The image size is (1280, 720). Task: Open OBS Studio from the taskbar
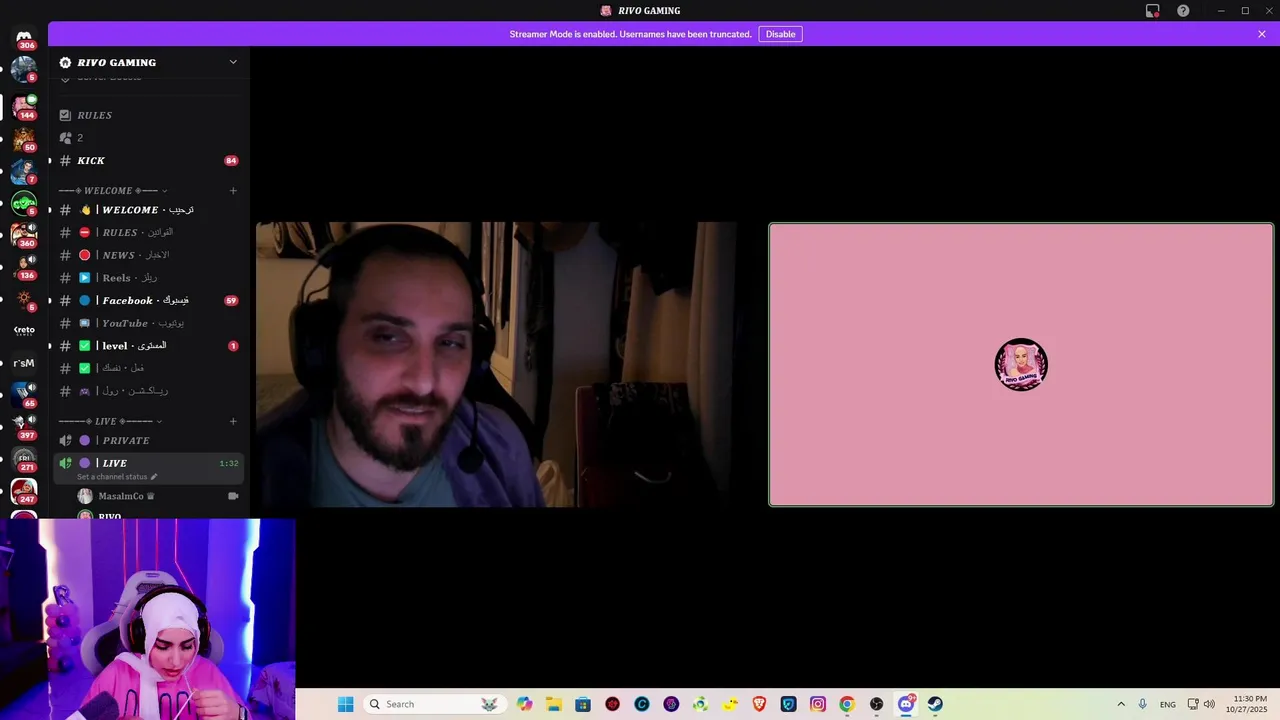[x=877, y=704]
